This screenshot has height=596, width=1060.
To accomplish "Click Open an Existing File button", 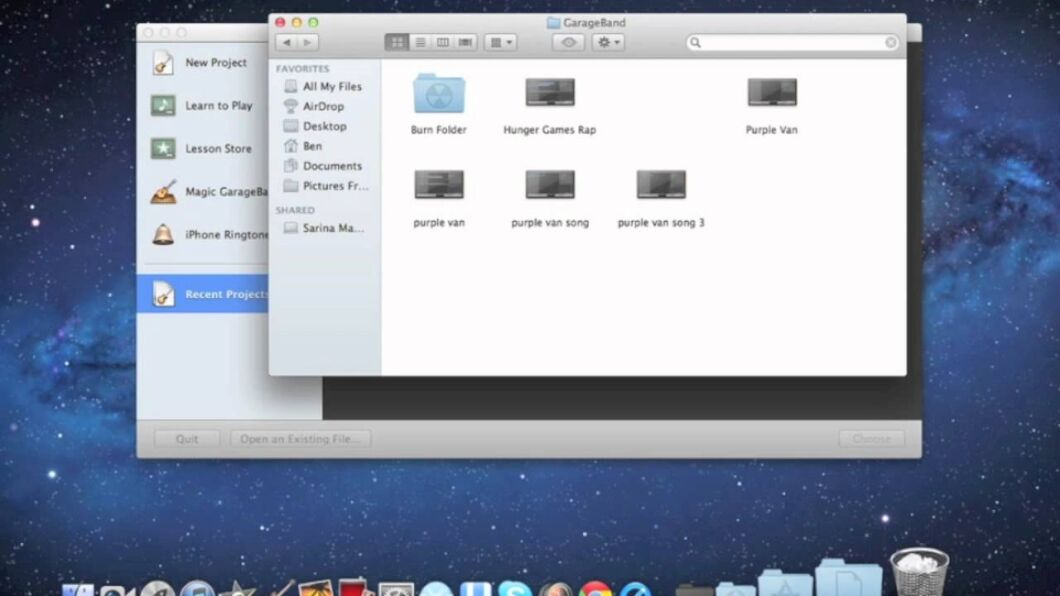I will point(301,439).
